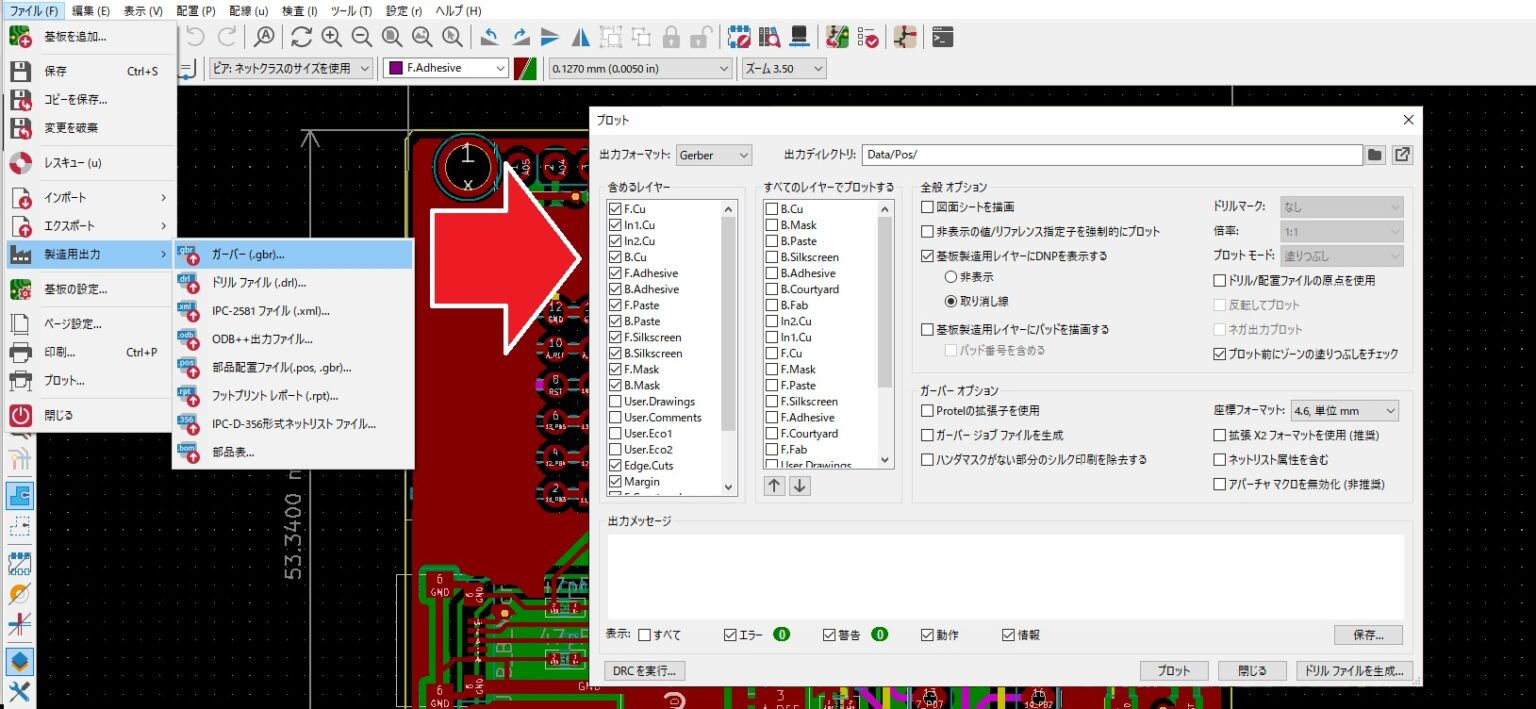The width and height of the screenshot is (1536, 709).
Task: Click the F.Adhesive purple color swatch
Action: [398, 68]
